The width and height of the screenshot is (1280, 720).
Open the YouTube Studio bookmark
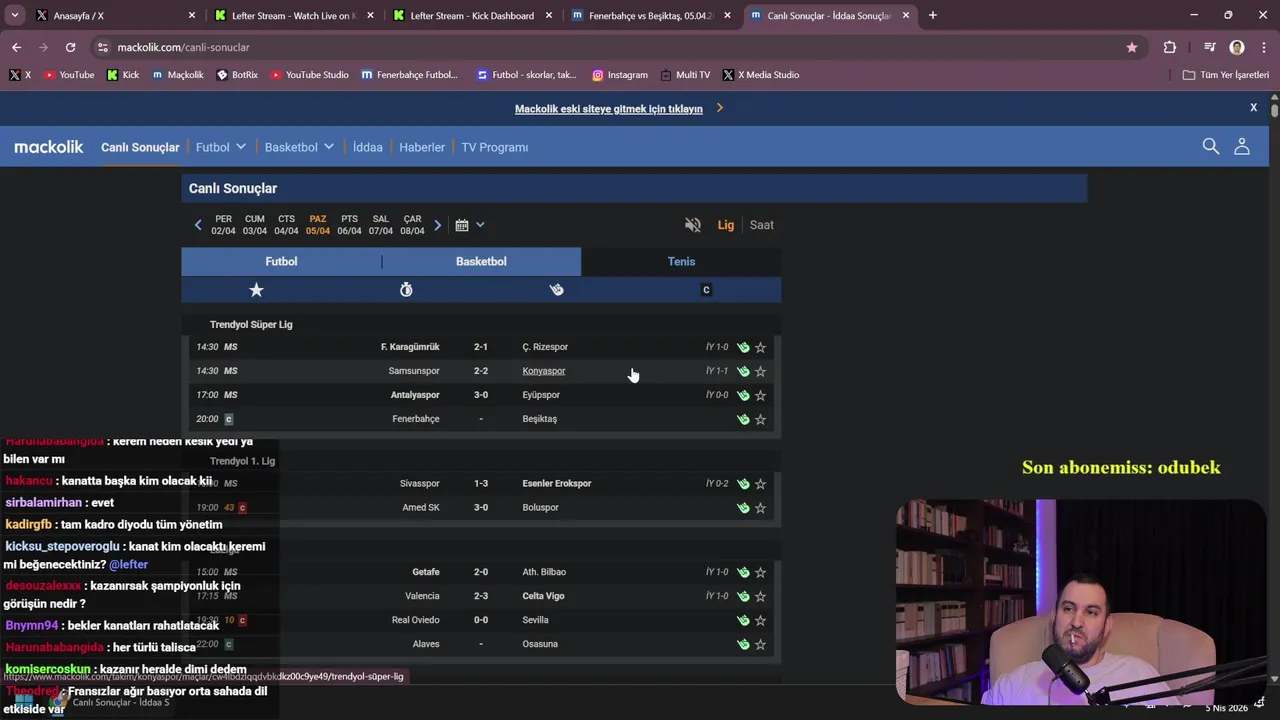pyautogui.click(x=310, y=75)
